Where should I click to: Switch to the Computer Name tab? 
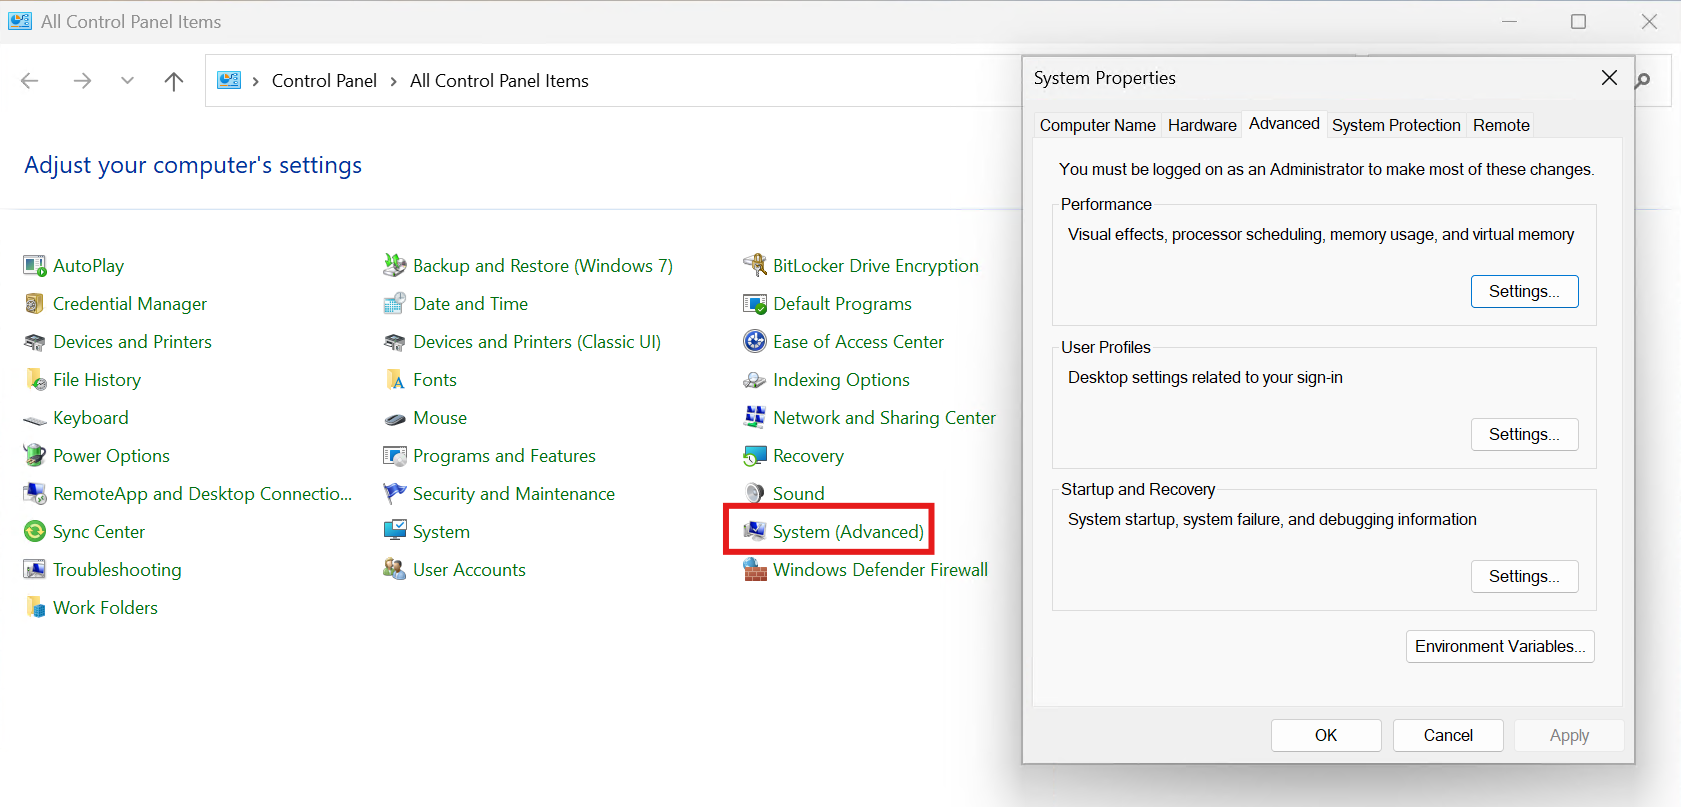[1097, 125]
